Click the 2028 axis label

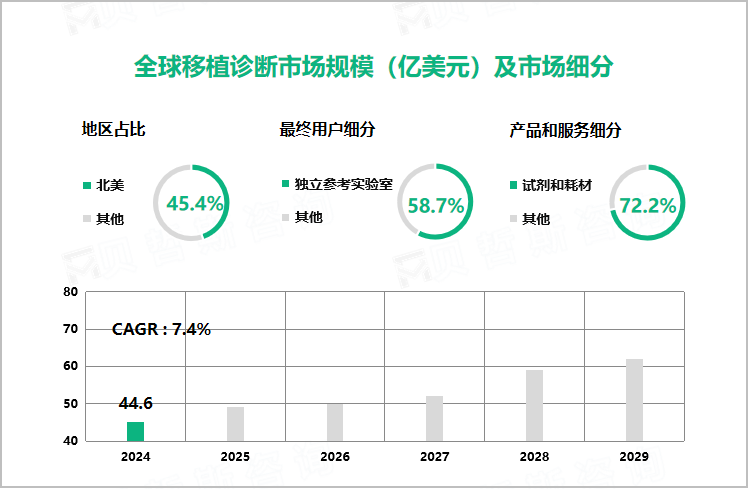click(x=534, y=457)
